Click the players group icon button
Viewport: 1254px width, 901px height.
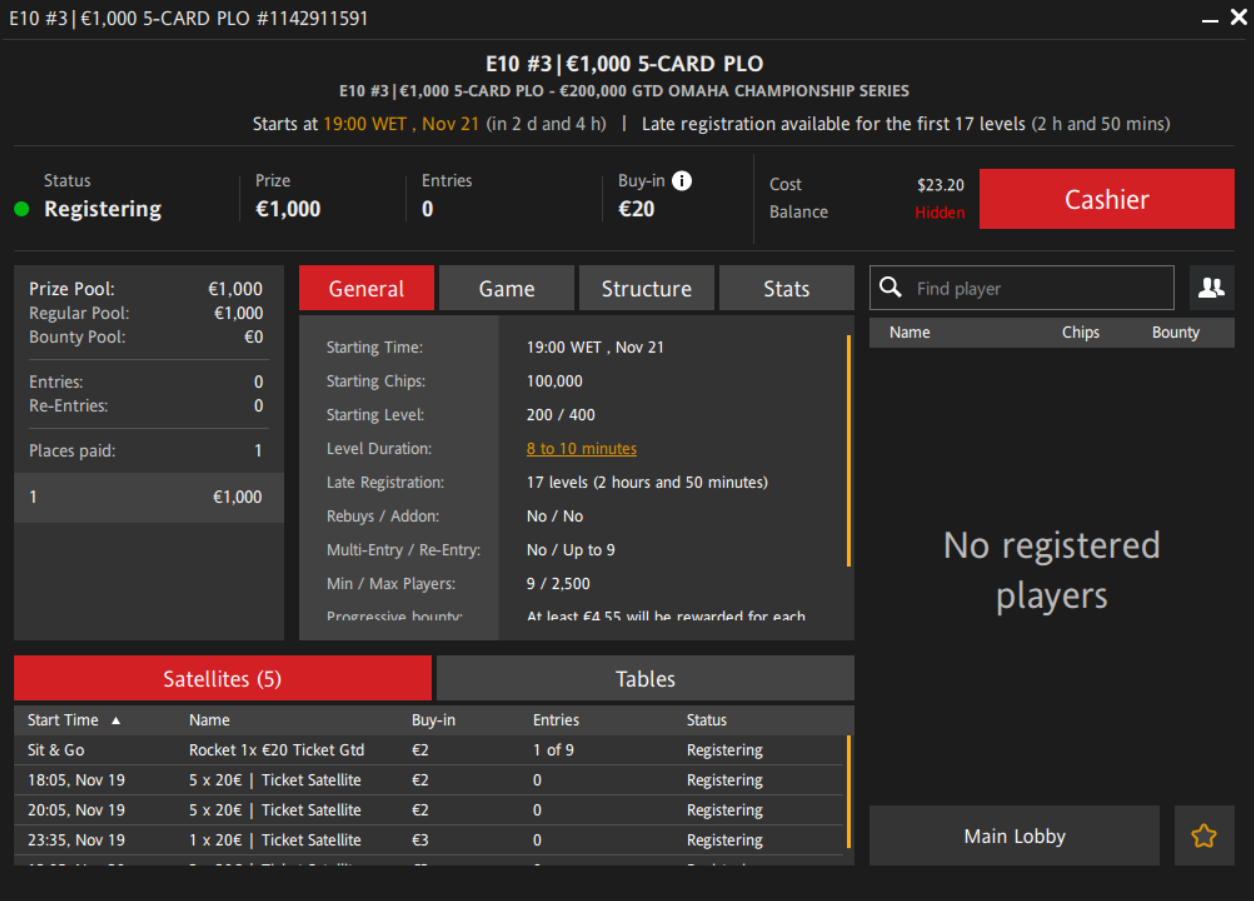point(1211,288)
